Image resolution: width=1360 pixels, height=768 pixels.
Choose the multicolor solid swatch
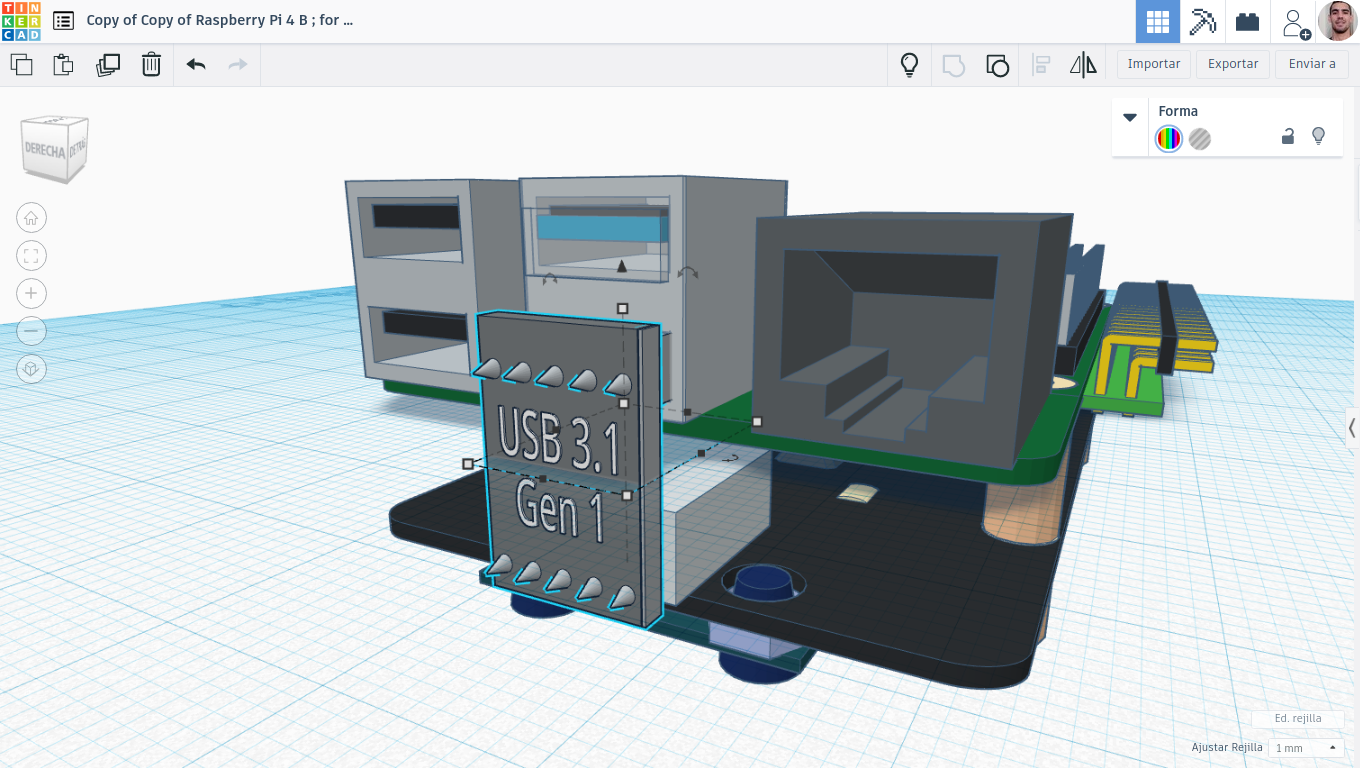pyautogui.click(x=1169, y=139)
